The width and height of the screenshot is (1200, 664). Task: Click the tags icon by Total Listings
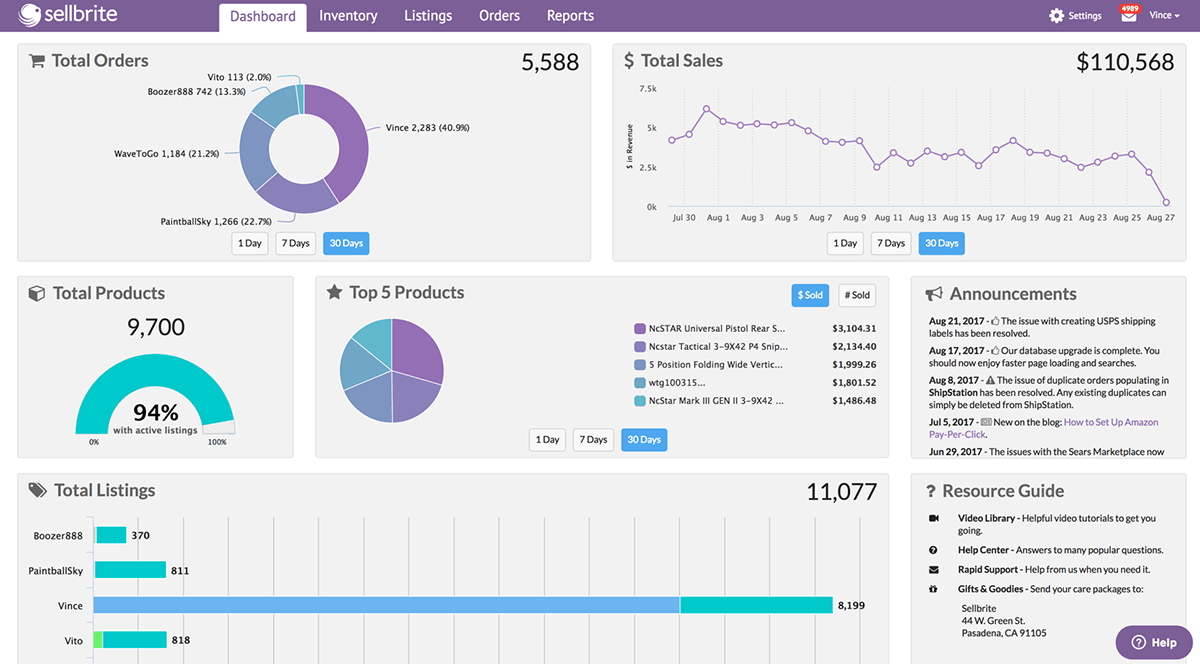tap(38, 490)
